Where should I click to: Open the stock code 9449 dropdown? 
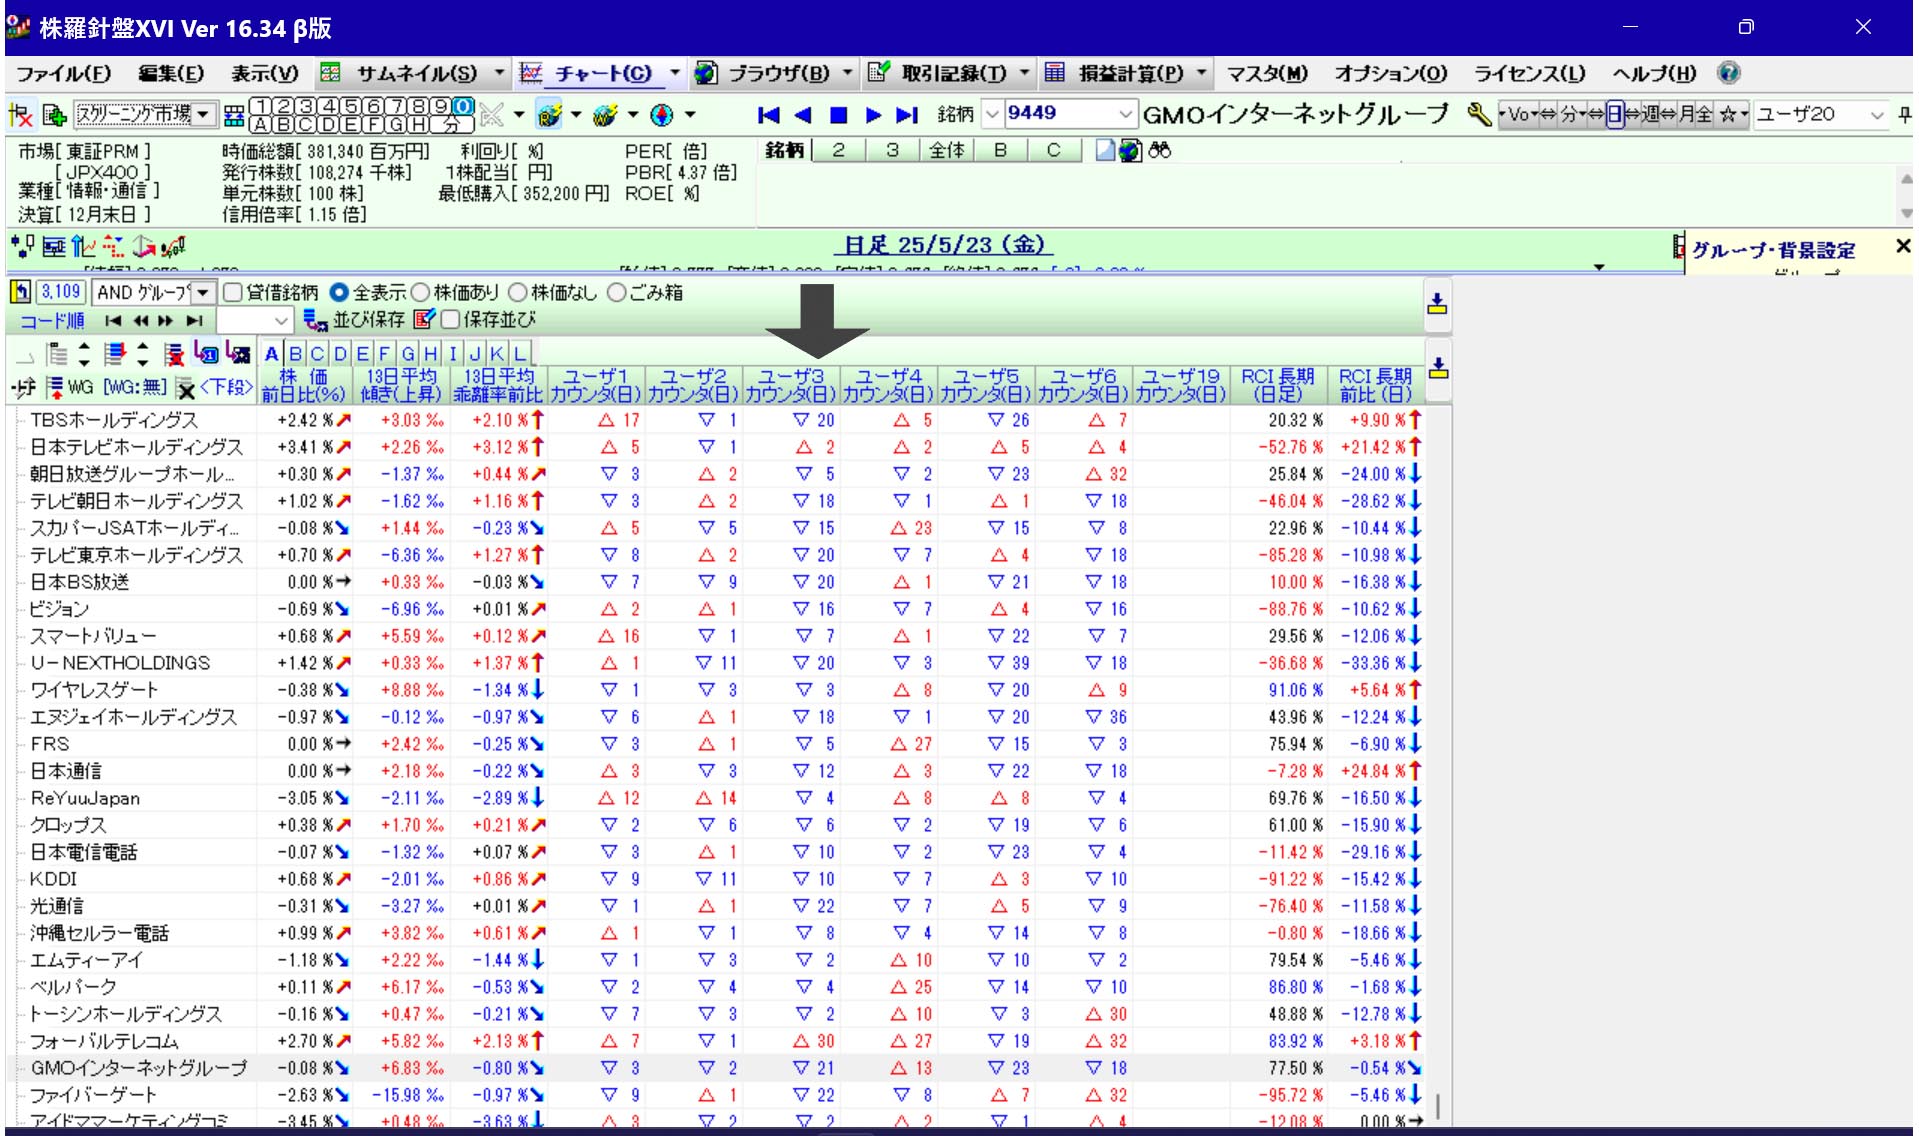pyautogui.click(x=1125, y=115)
